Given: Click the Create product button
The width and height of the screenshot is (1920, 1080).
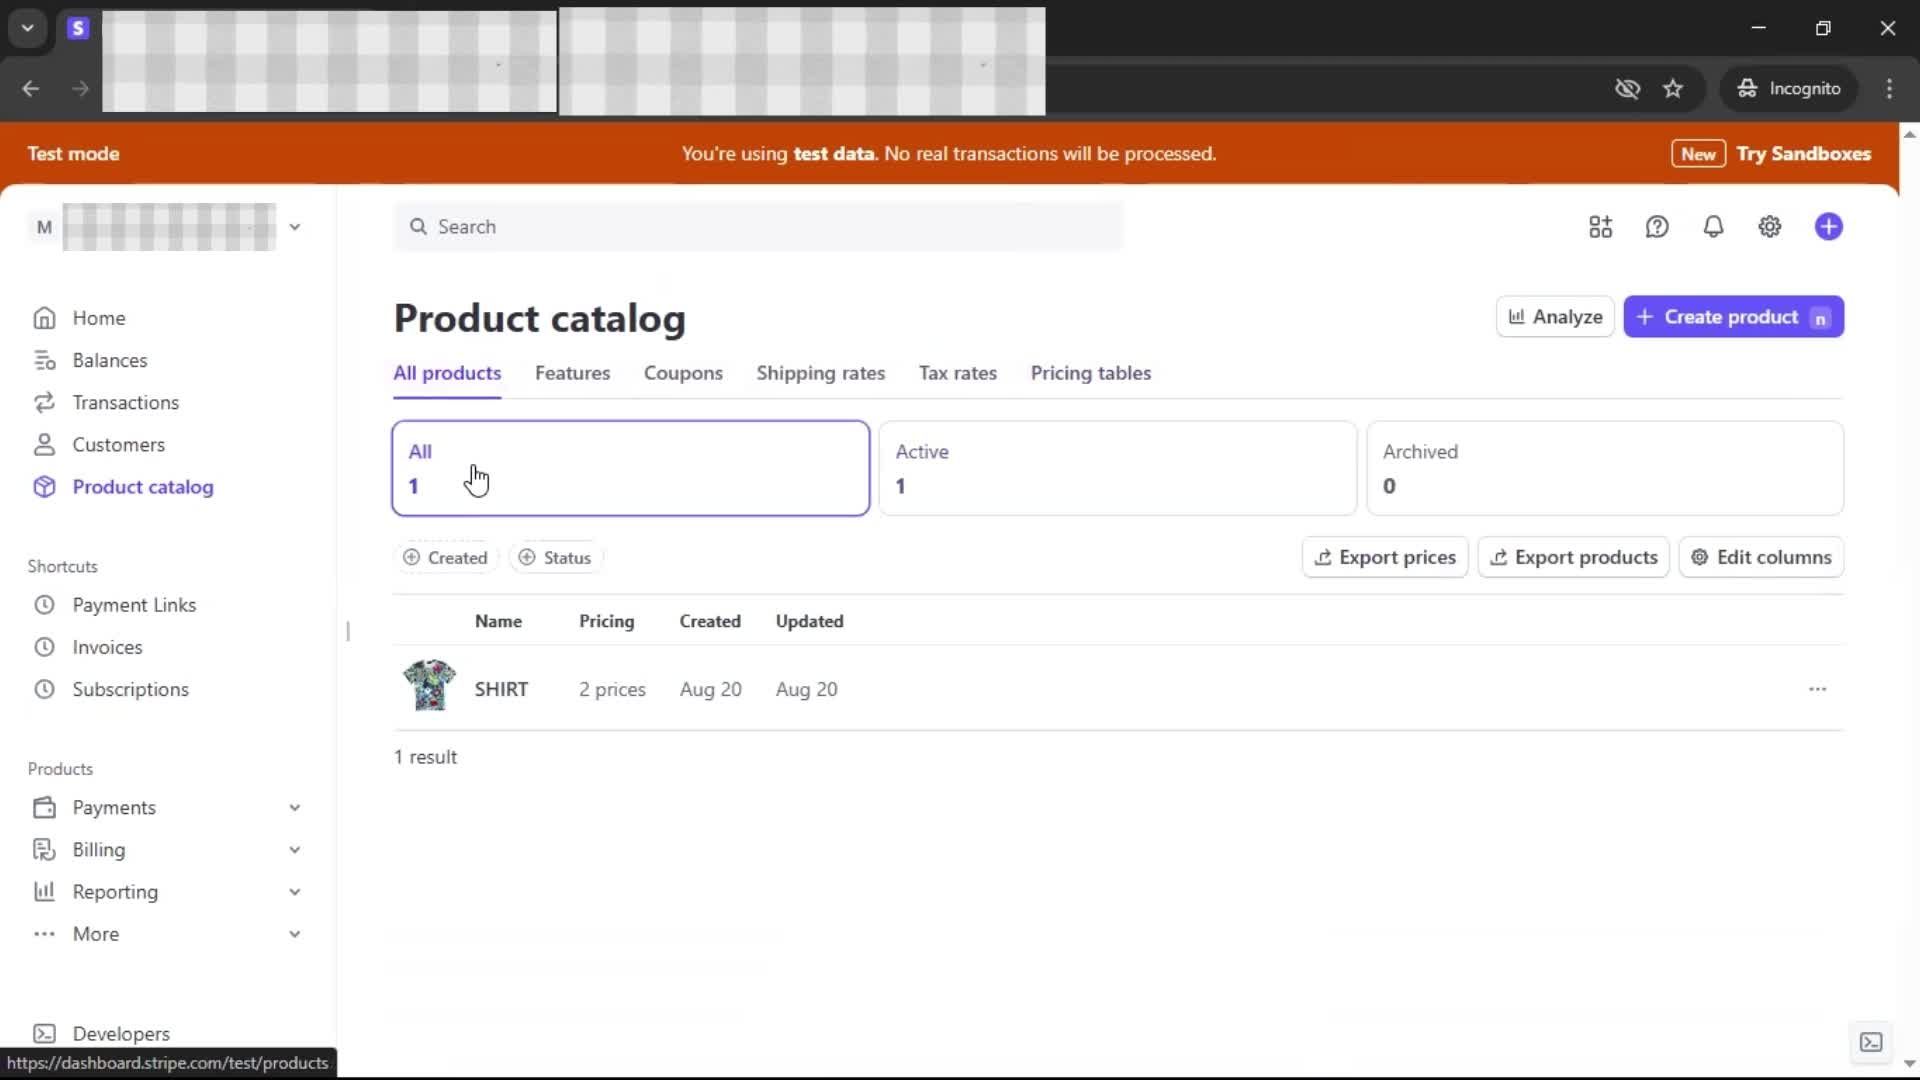Looking at the screenshot, I should click(x=1732, y=317).
